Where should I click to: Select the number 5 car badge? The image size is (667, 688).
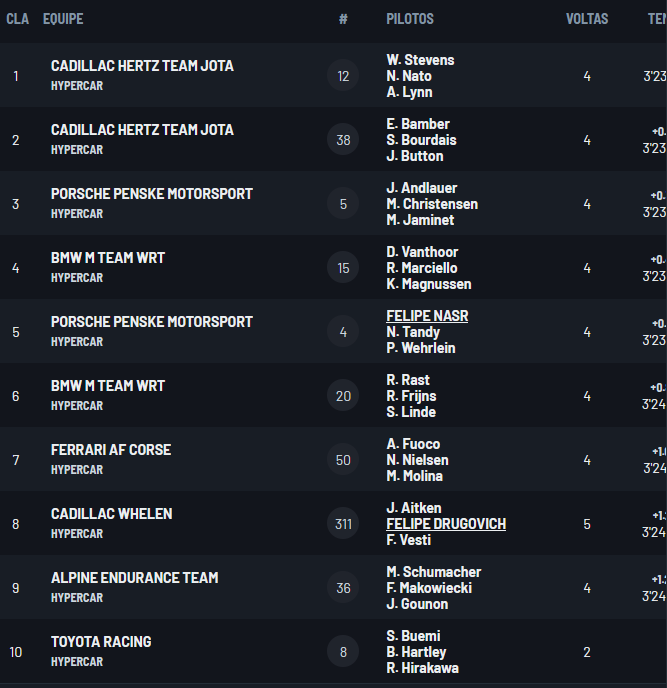pos(343,204)
